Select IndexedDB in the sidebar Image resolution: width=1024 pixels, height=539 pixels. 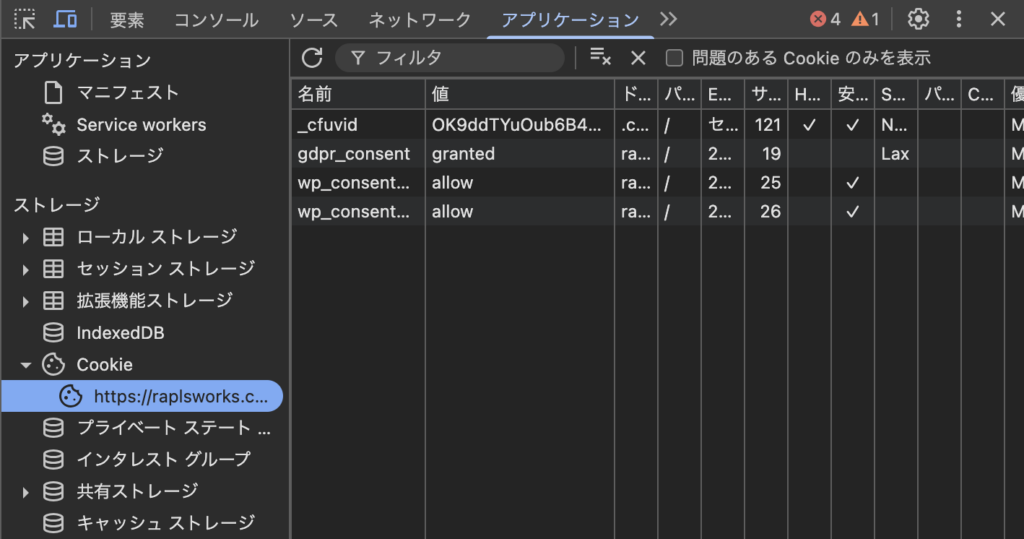(120, 333)
